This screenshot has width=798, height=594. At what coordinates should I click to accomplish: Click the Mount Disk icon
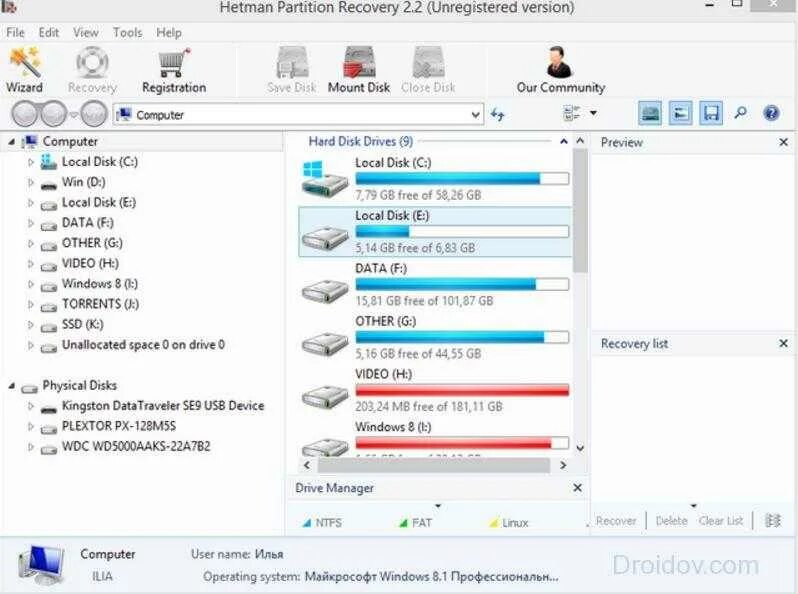point(359,63)
